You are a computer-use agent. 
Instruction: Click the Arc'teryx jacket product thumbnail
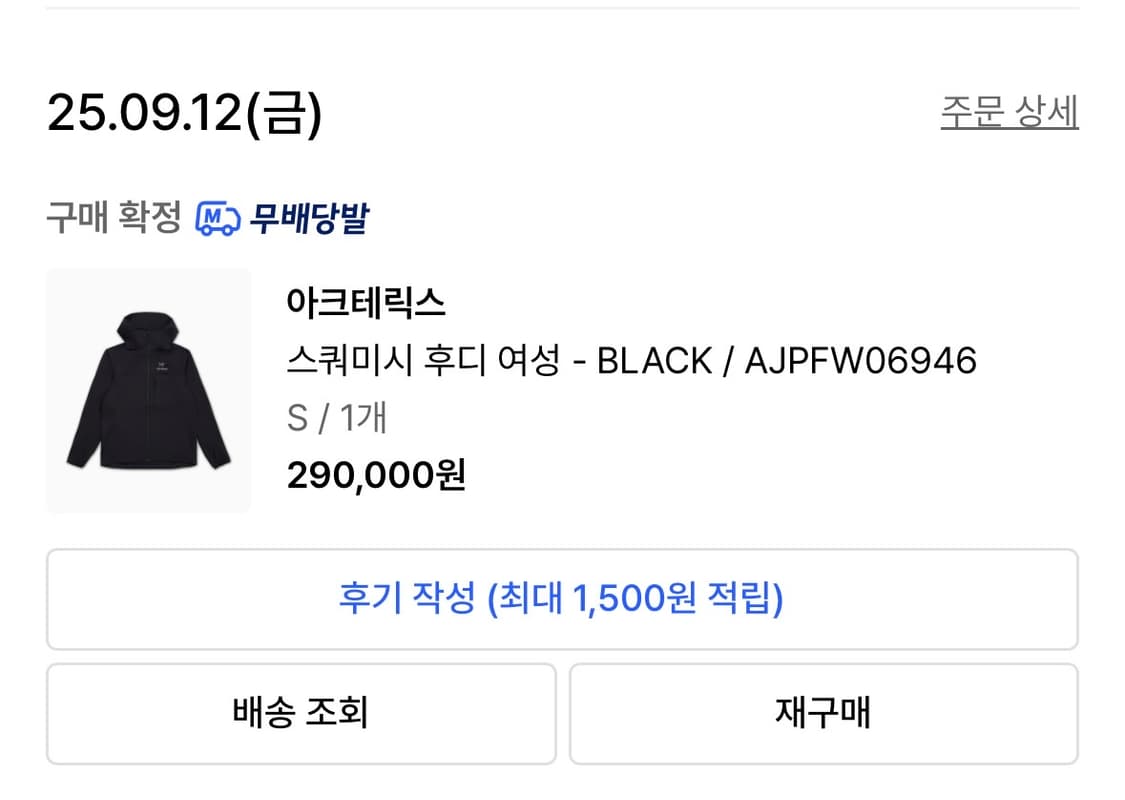coord(148,390)
